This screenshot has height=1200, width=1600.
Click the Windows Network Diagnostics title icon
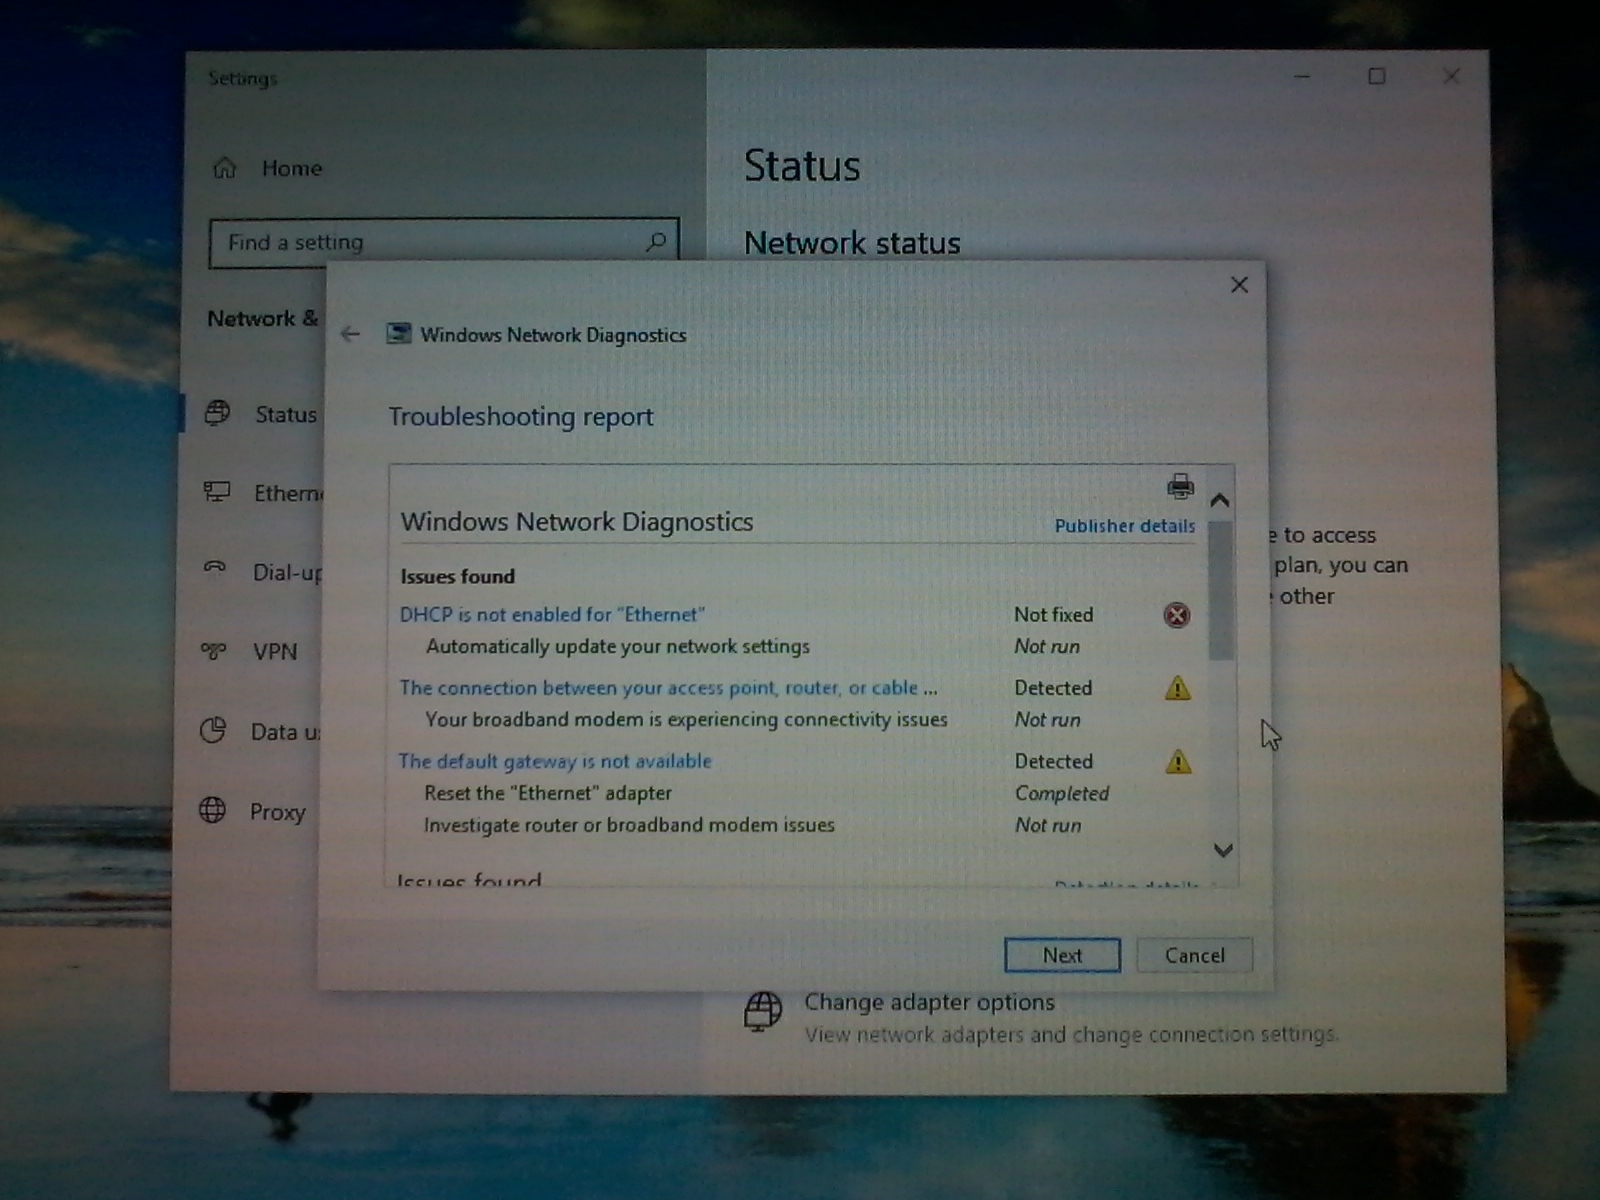pyautogui.click(x=399, y=334)
